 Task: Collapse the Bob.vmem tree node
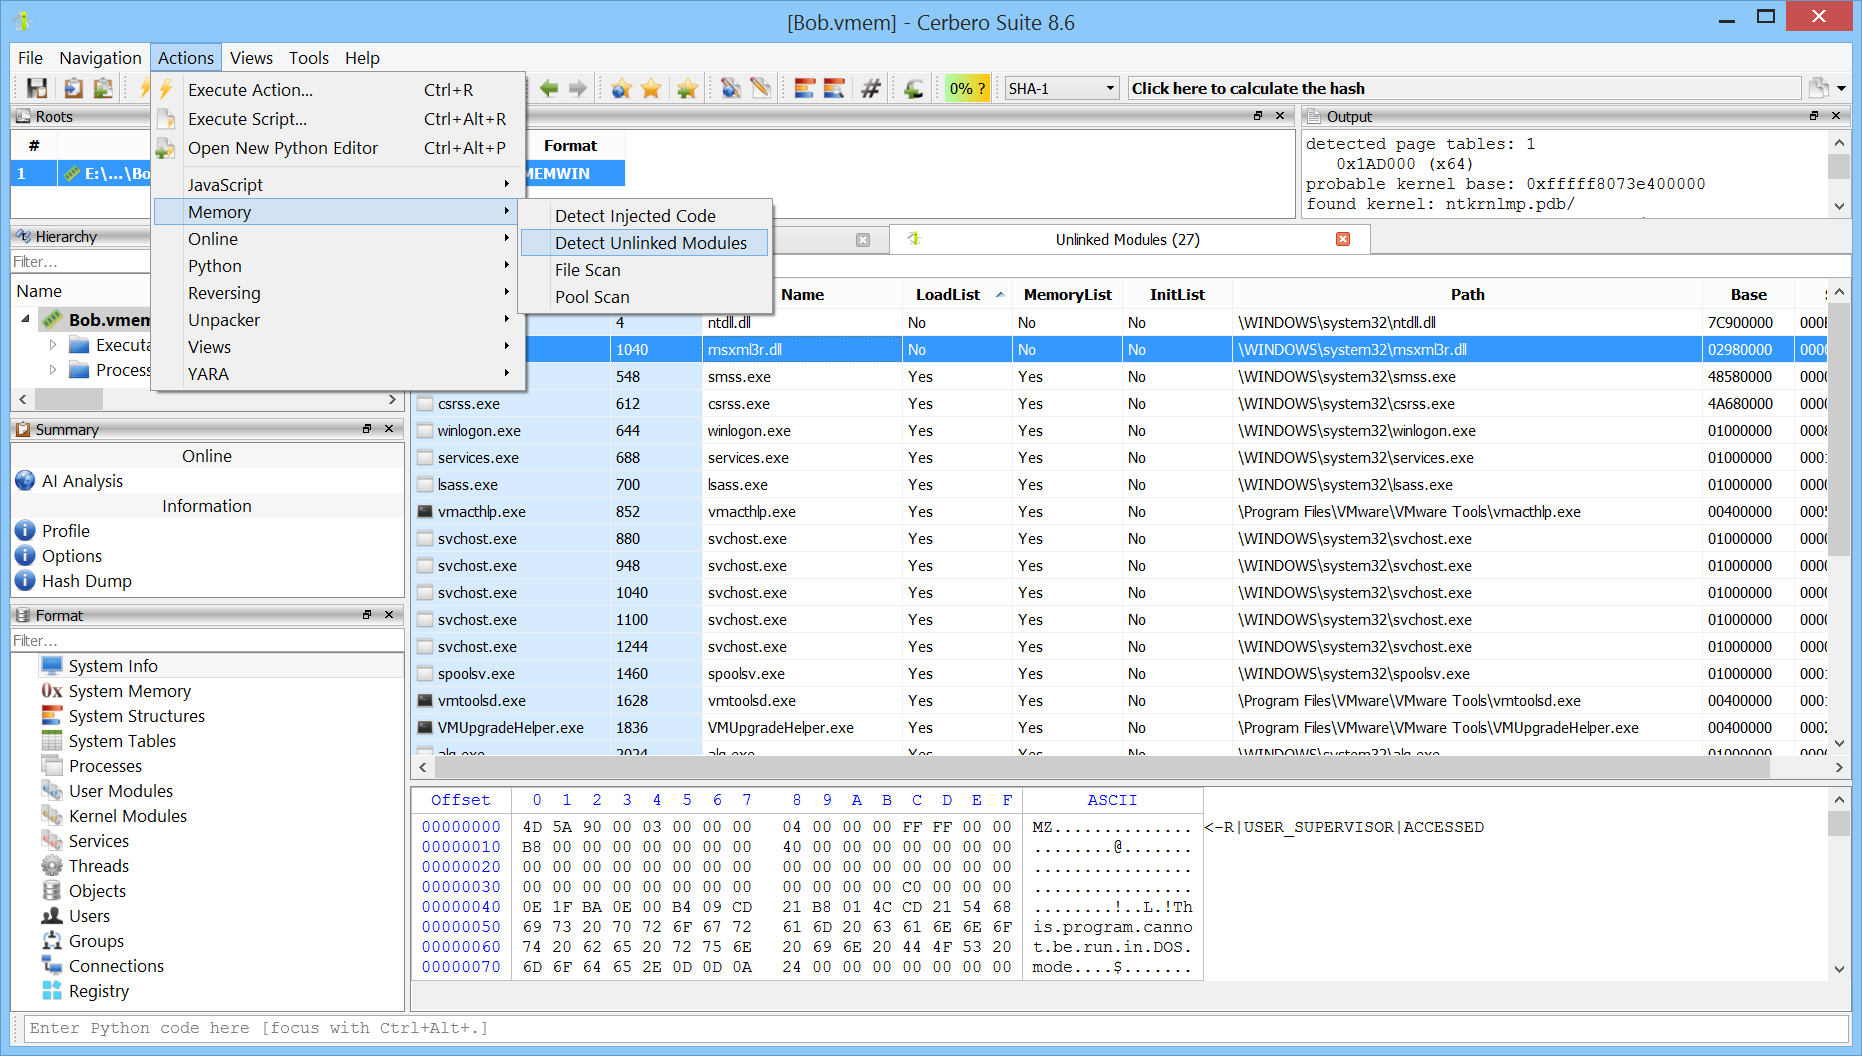pos(26,319)
